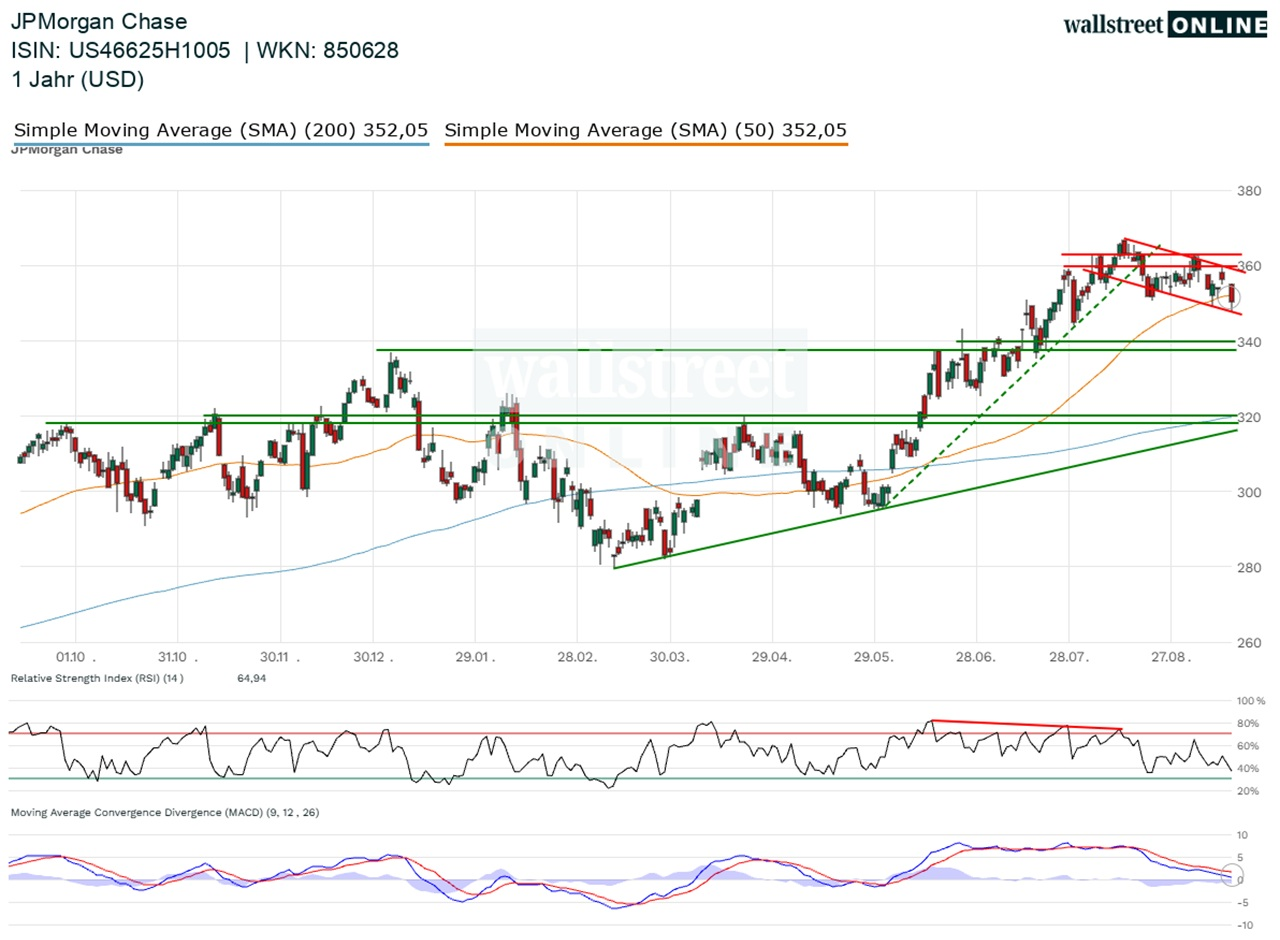The height and width of the screenshot is (940, 1280).
Task: Click the 30.12. date axis label
Action: (x=375, y=657)
